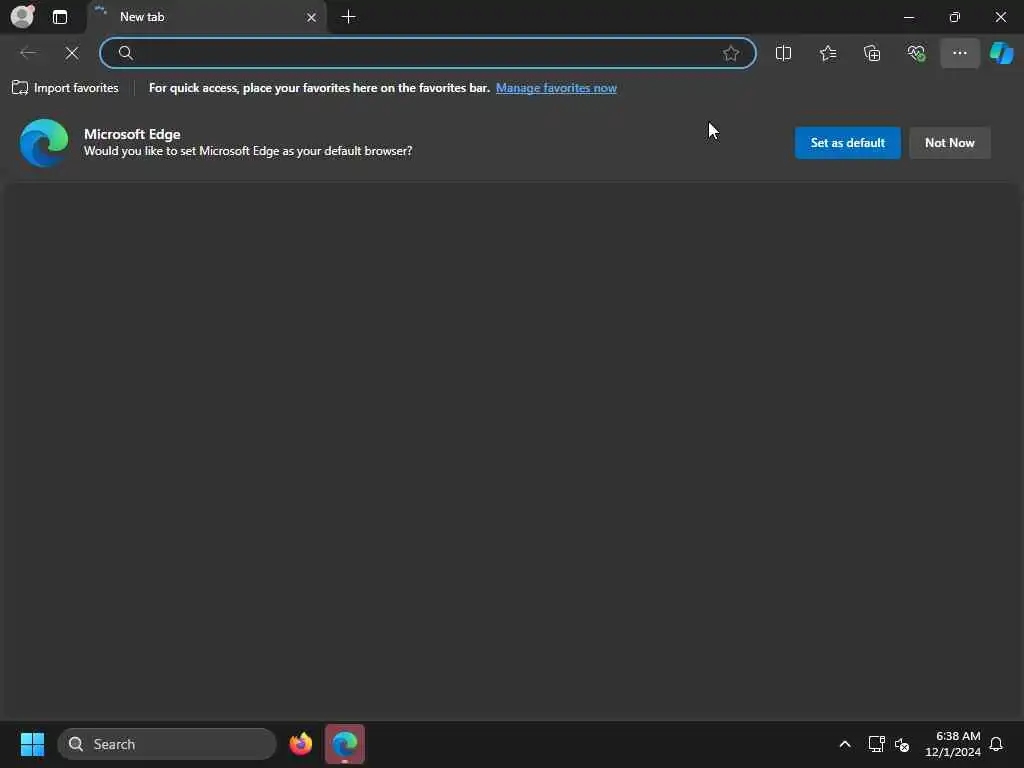Open Settings and more menu
The width and height of the screenshot is (1024, 768).
959,53
